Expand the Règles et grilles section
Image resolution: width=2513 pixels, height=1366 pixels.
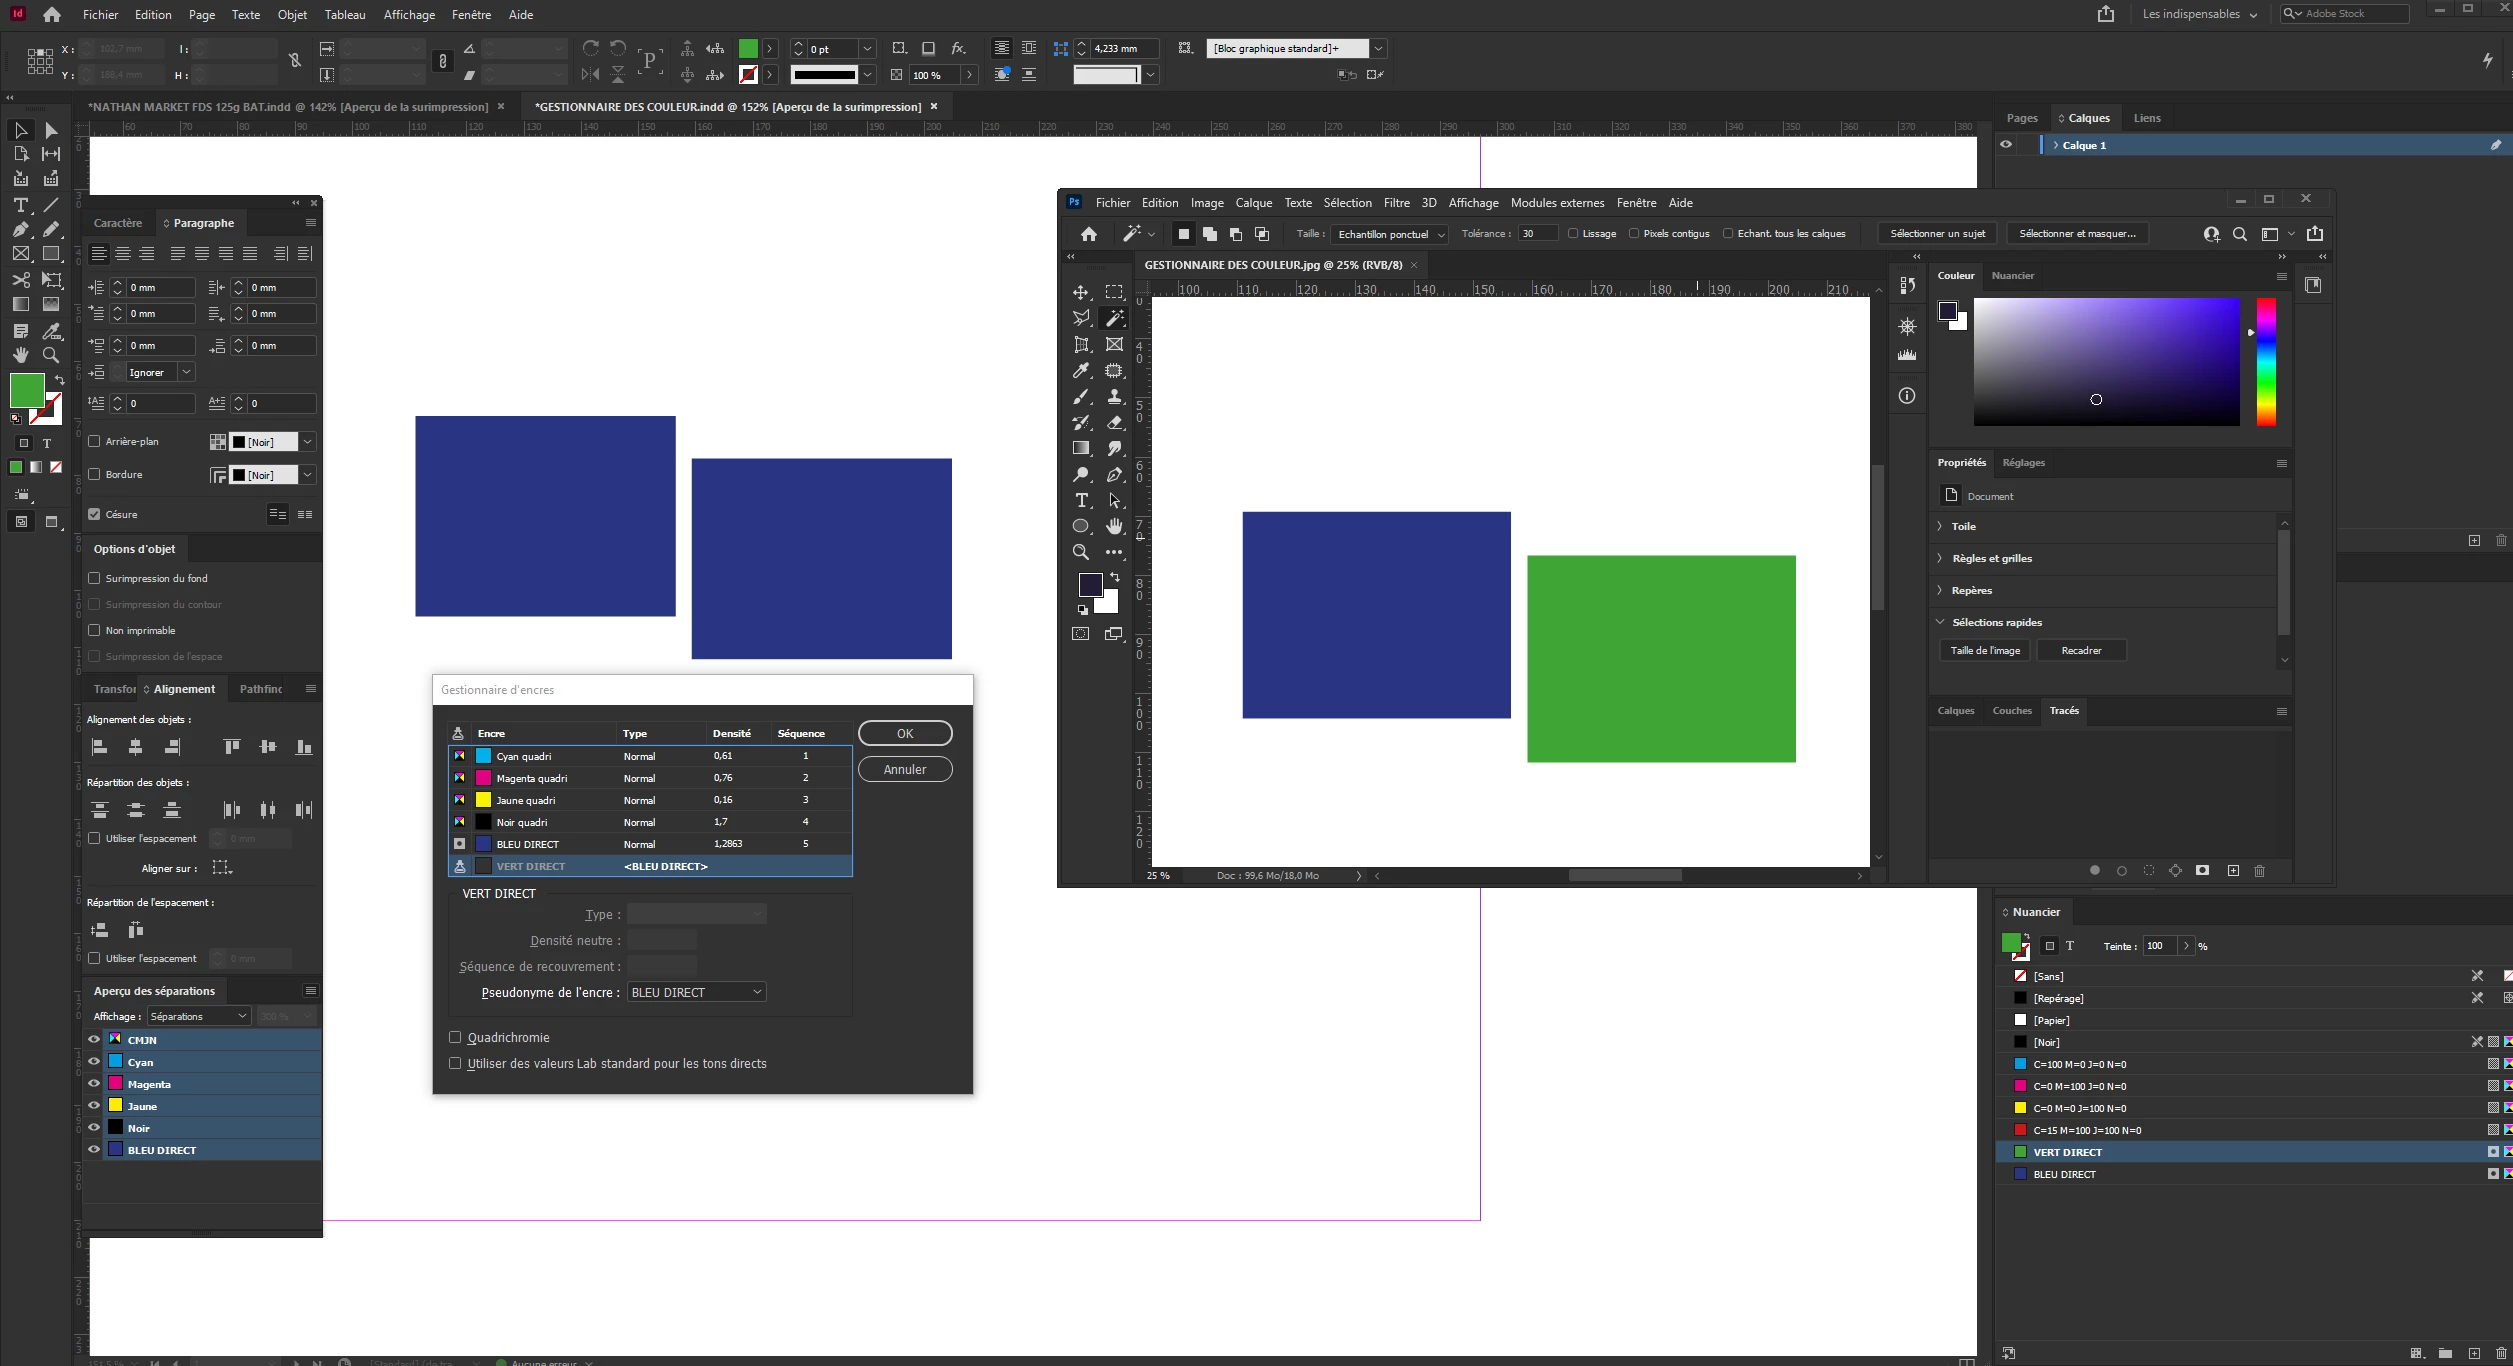tap(1990, 558)
